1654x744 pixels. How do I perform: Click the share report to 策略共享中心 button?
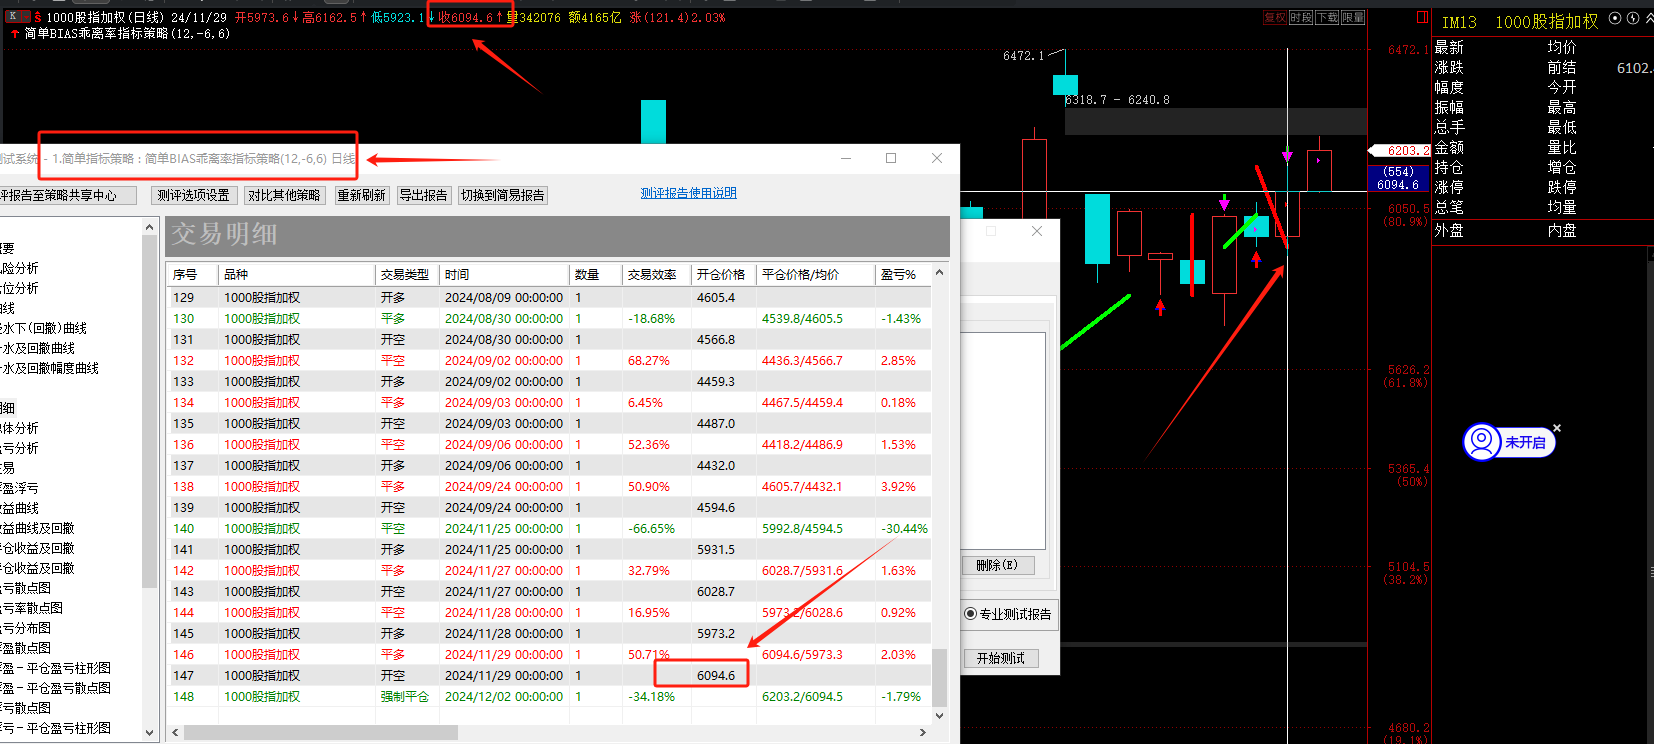(x=68, y=195)
